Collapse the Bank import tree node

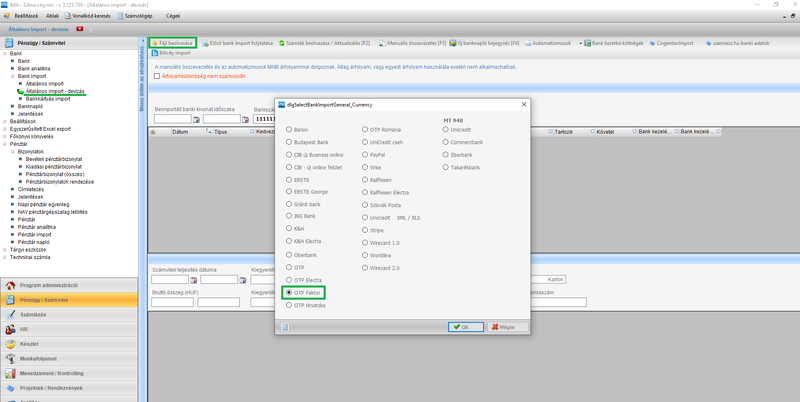[12, 76]
